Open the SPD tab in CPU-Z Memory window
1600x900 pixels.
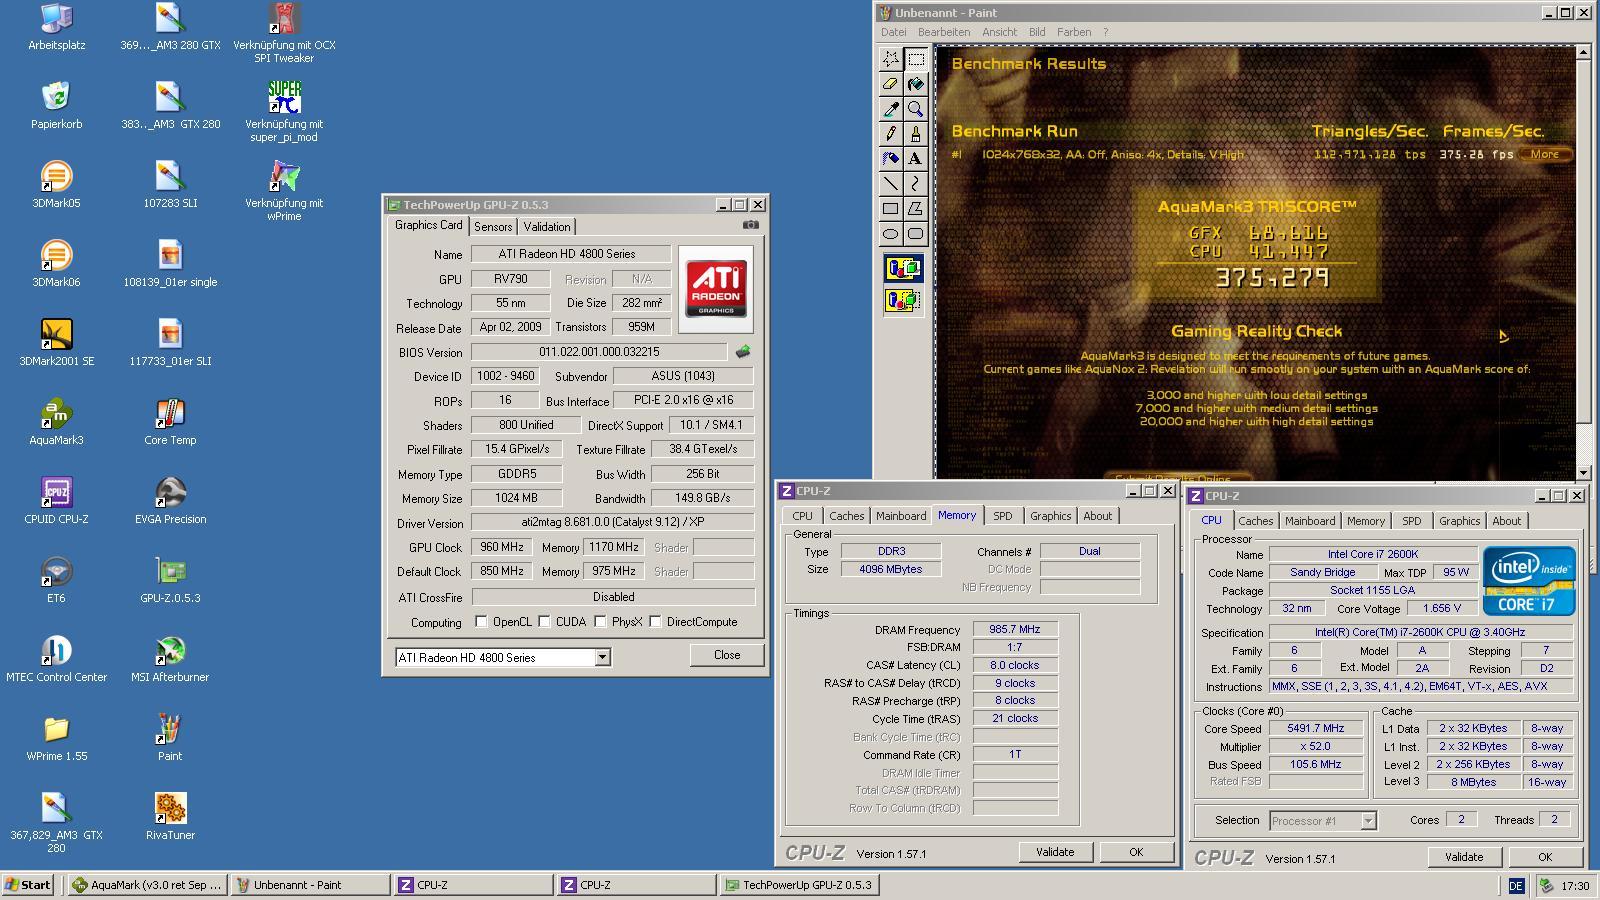tap(1002, 516)
